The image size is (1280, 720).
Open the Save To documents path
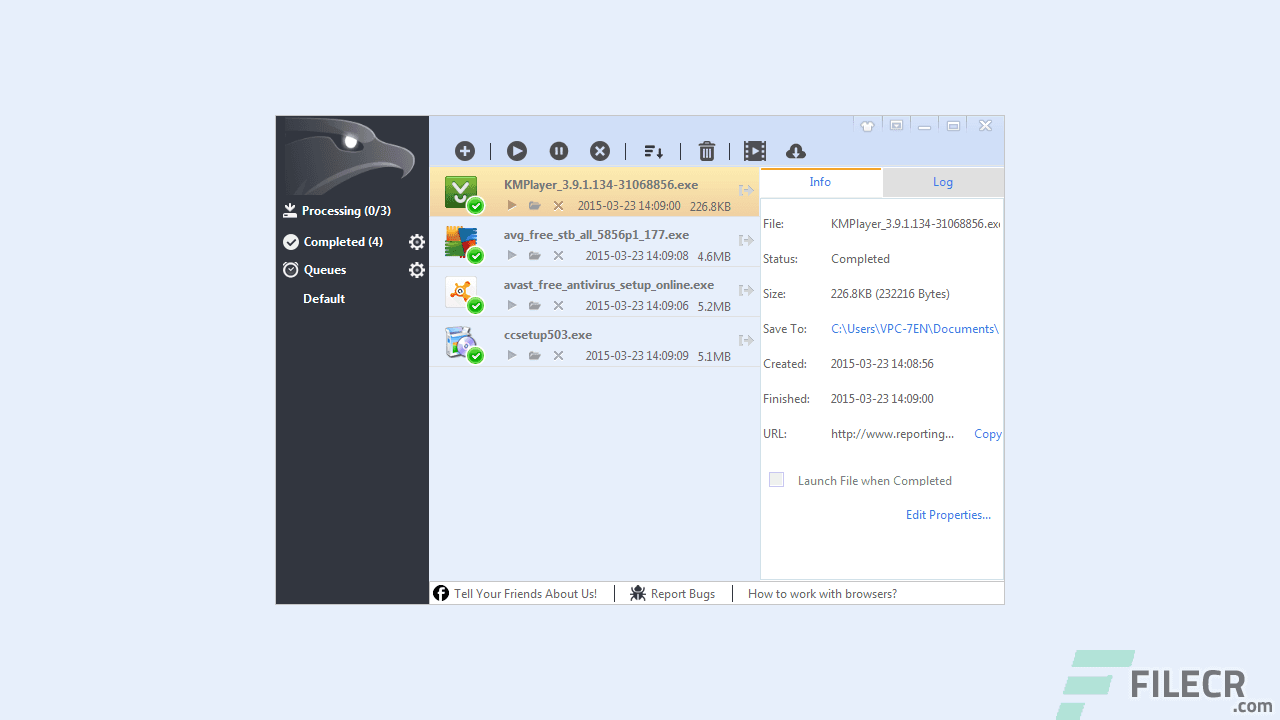click(x=913, y=328)
